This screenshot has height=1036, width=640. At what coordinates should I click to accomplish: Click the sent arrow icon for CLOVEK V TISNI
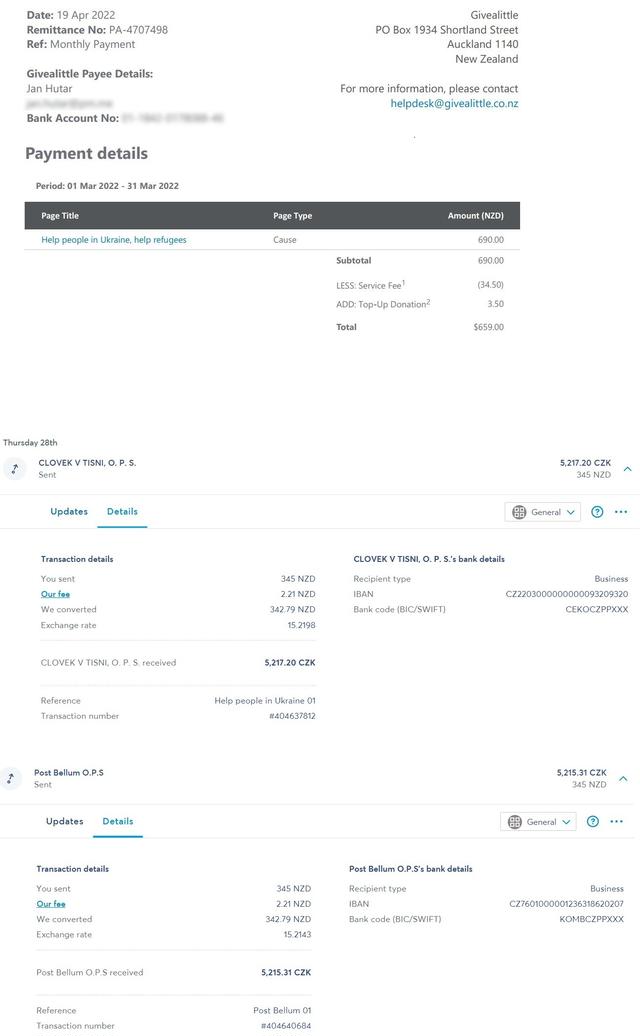15,469
